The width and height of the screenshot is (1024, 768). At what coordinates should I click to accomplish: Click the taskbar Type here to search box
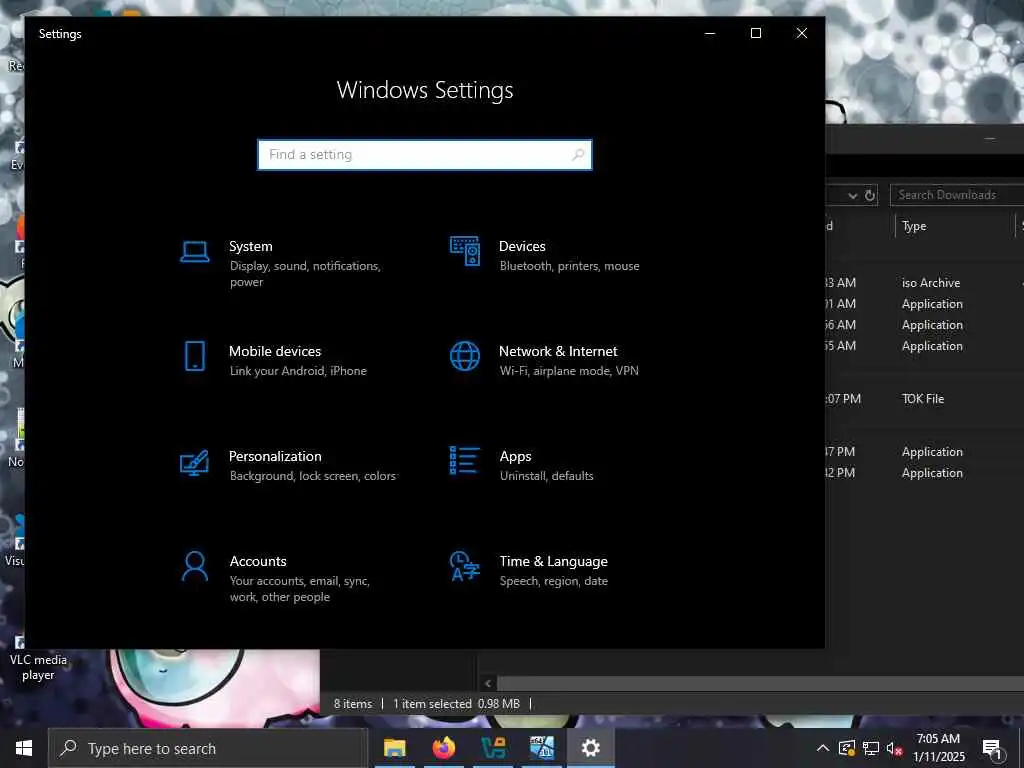208,748
